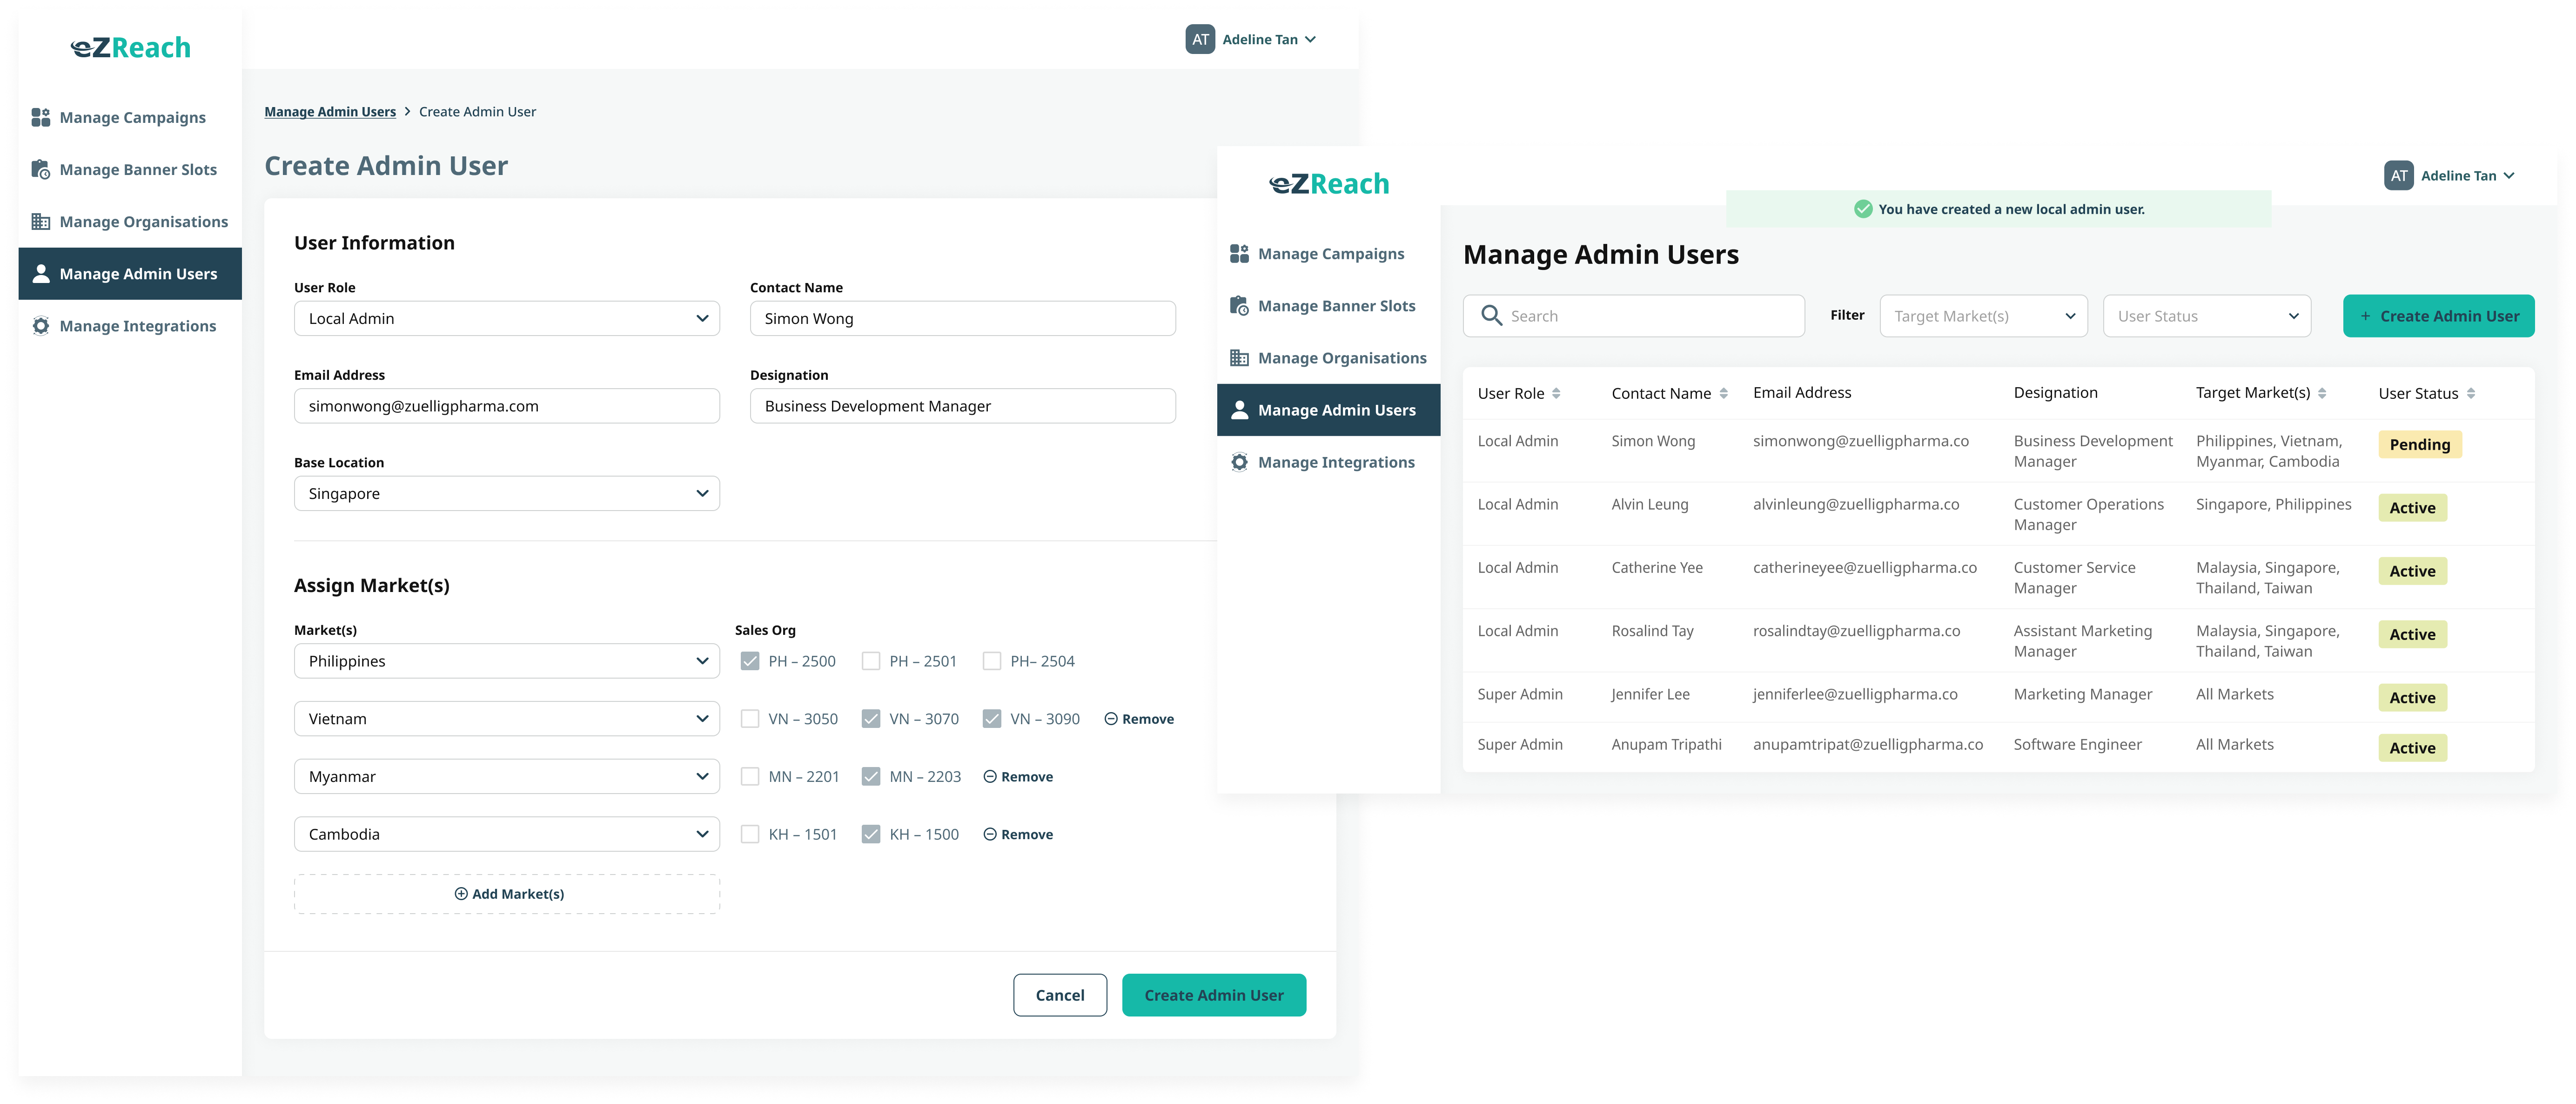Click the search magnifier icon
The image size is (2576, 1104).
[1491, 315]
